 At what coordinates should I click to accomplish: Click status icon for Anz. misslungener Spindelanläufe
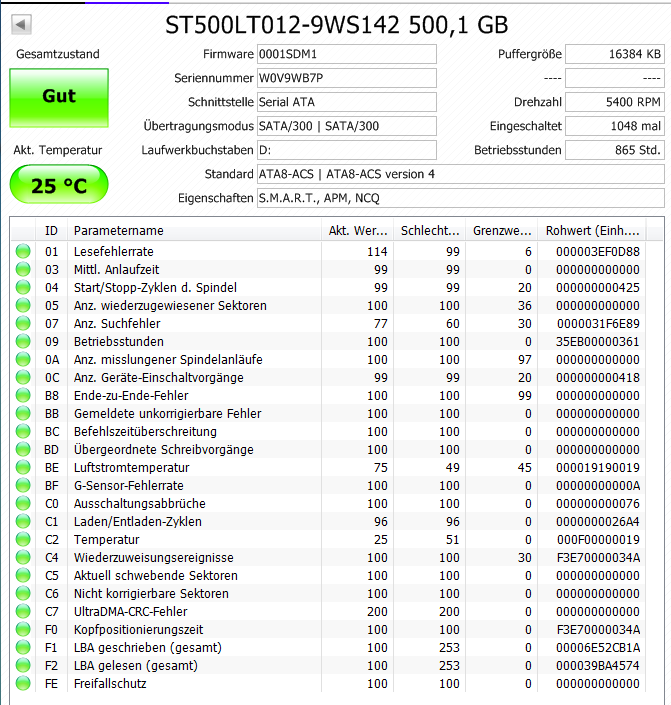(x=23, y=359)
